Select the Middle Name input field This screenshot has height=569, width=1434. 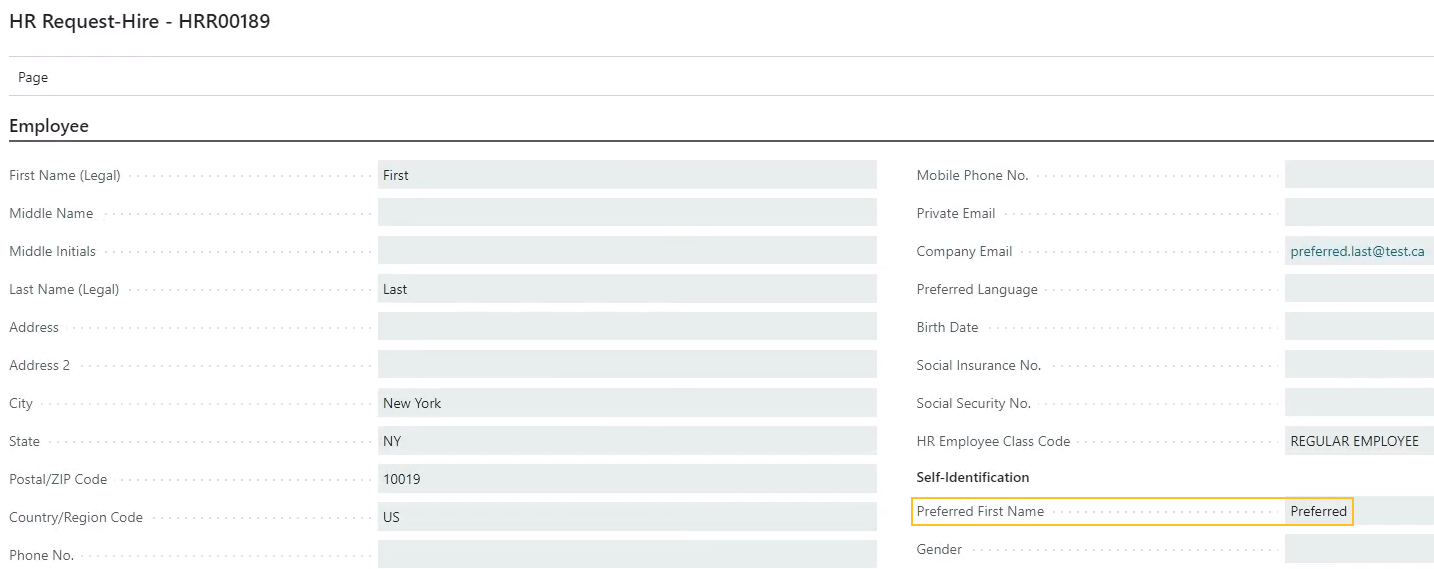pos(626,213)
